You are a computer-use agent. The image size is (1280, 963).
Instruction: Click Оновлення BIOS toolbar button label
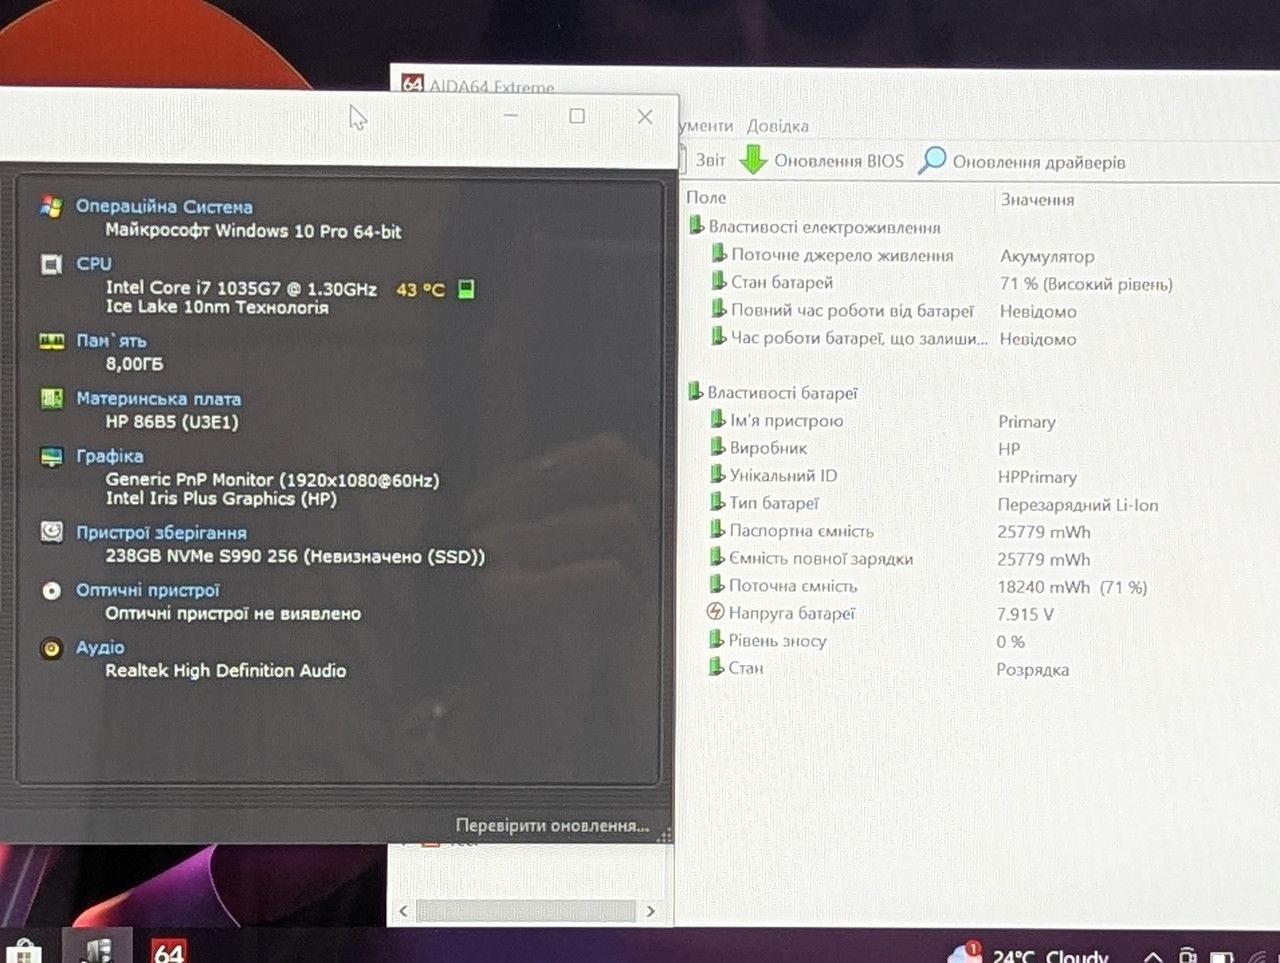838,160
